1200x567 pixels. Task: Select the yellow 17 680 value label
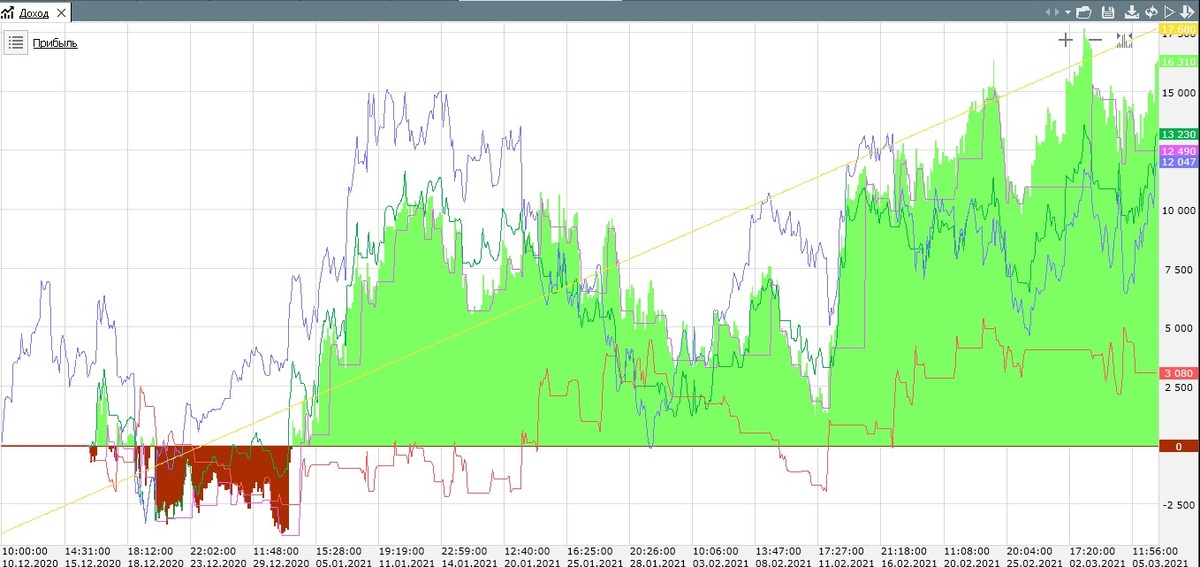point(1178,30)
